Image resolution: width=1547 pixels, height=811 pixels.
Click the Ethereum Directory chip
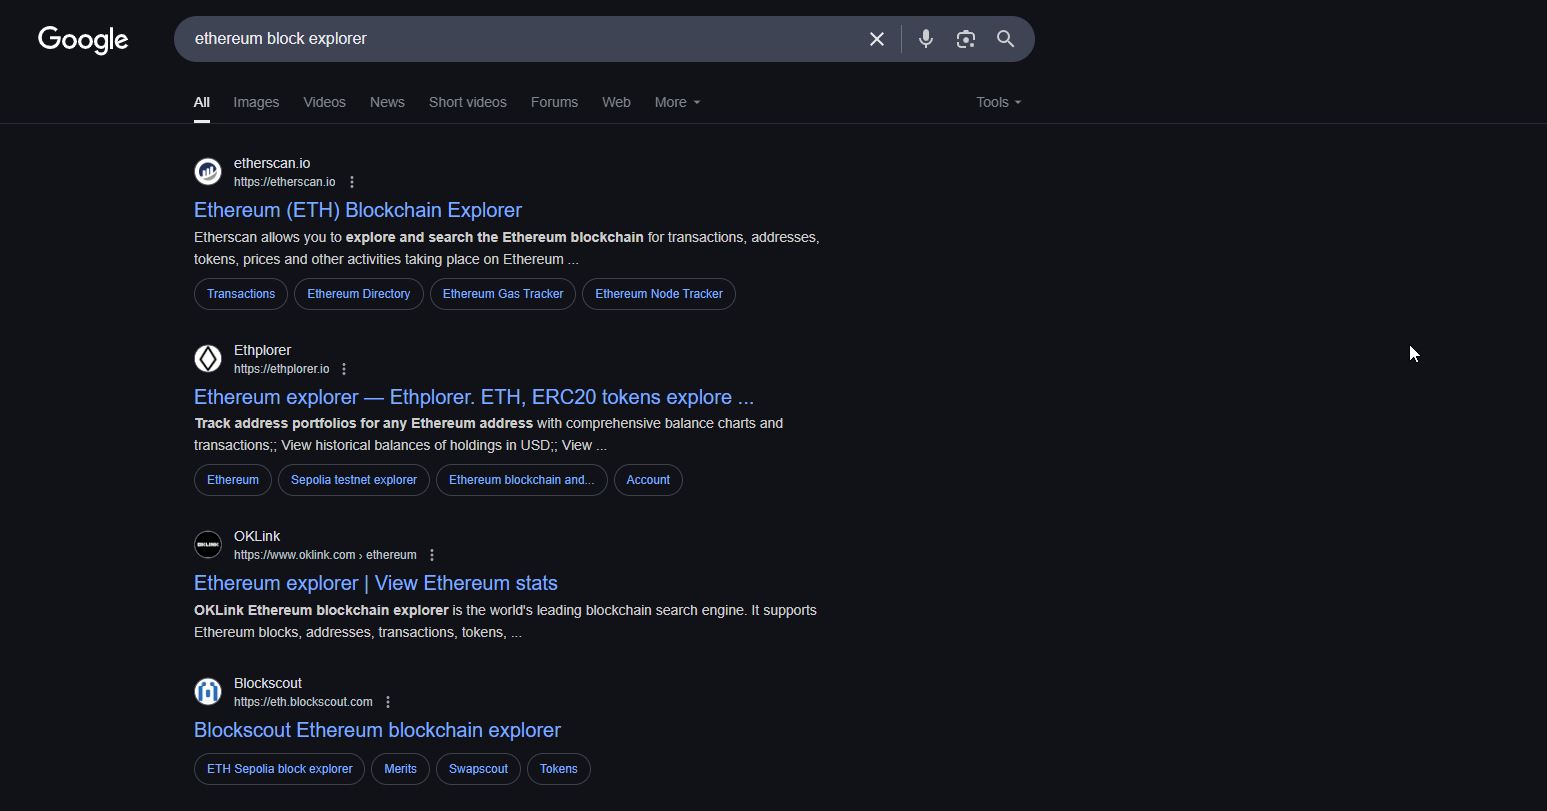(x=359, y=294)
